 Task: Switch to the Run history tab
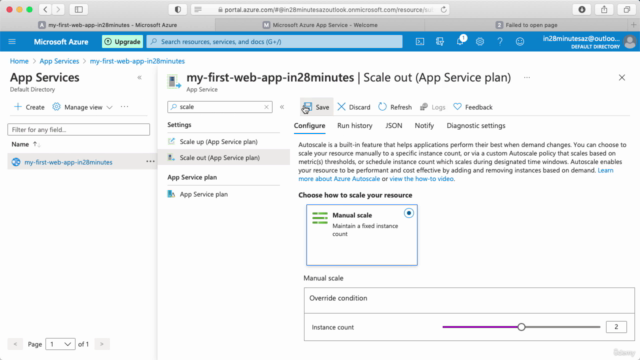tap(355, 126)
